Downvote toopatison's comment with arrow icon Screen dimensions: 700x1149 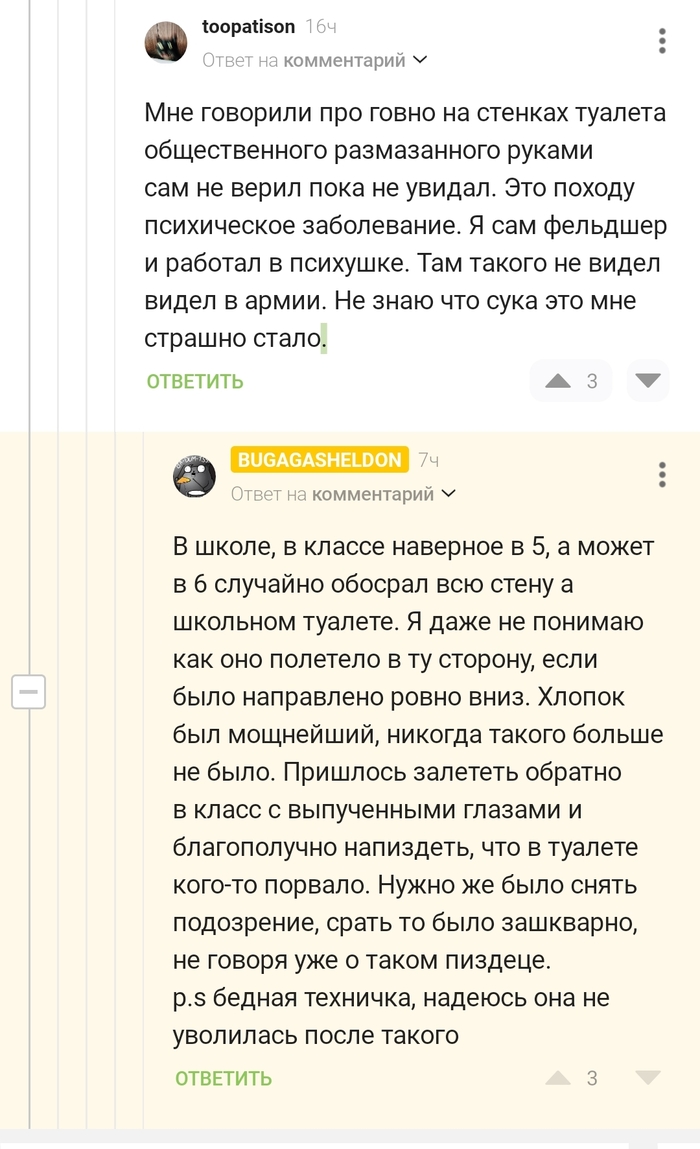646,380
